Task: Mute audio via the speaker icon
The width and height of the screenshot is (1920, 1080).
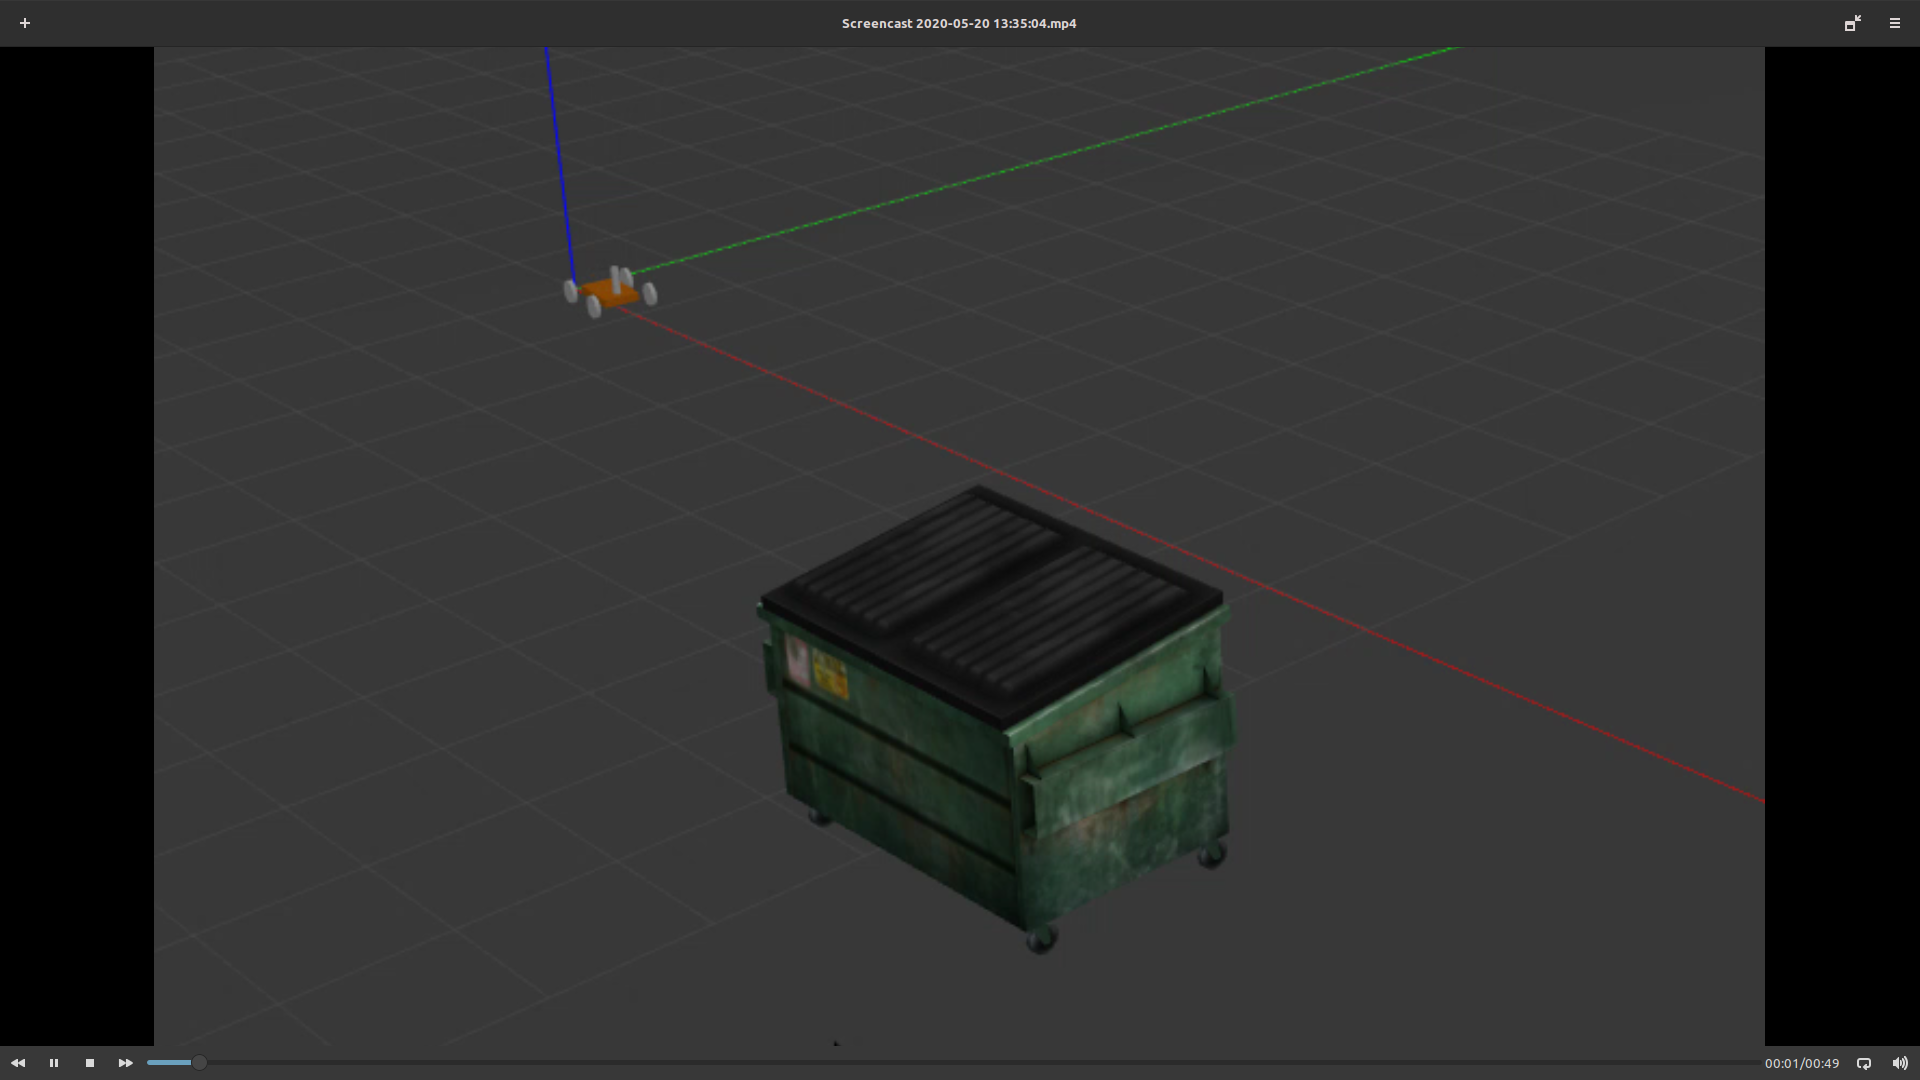Action: pyautogui.click(x=1899, y=1063)
